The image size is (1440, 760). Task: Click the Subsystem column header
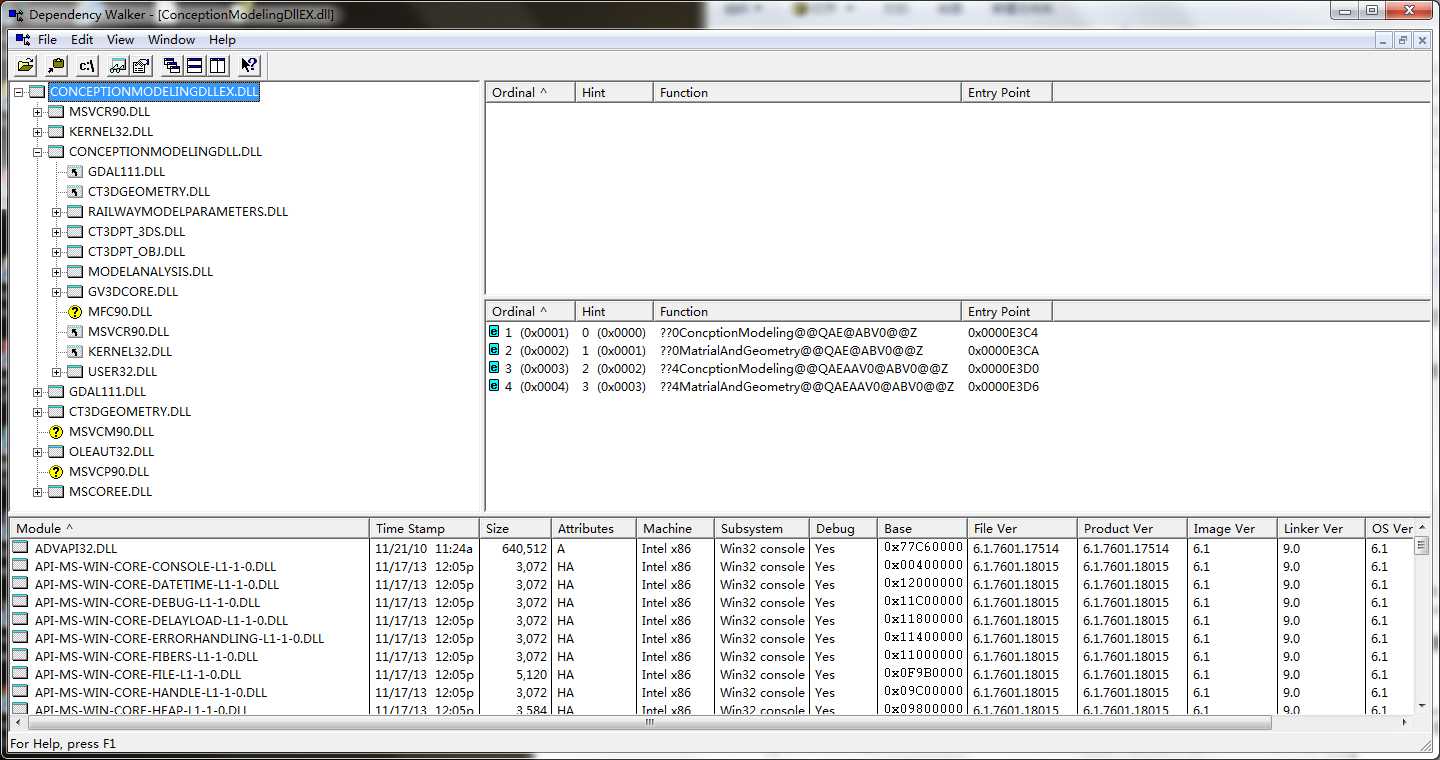point(761,528)
